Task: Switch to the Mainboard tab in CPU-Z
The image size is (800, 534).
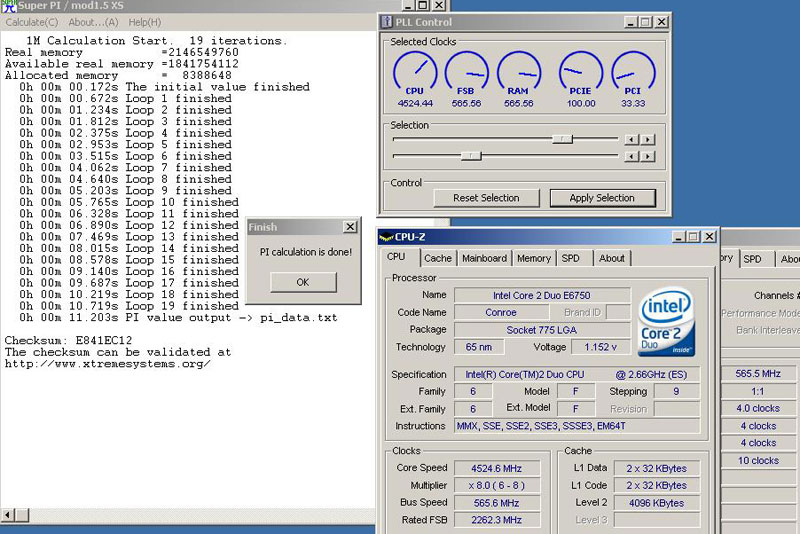Action: [484, 258]
